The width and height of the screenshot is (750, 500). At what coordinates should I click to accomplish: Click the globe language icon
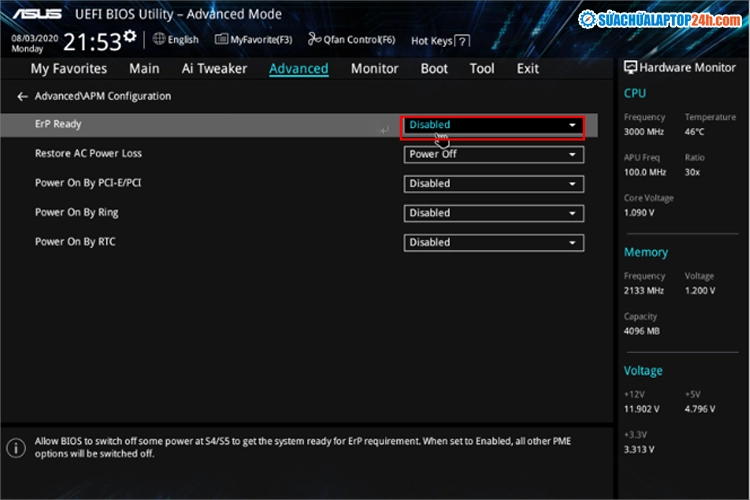159,39
